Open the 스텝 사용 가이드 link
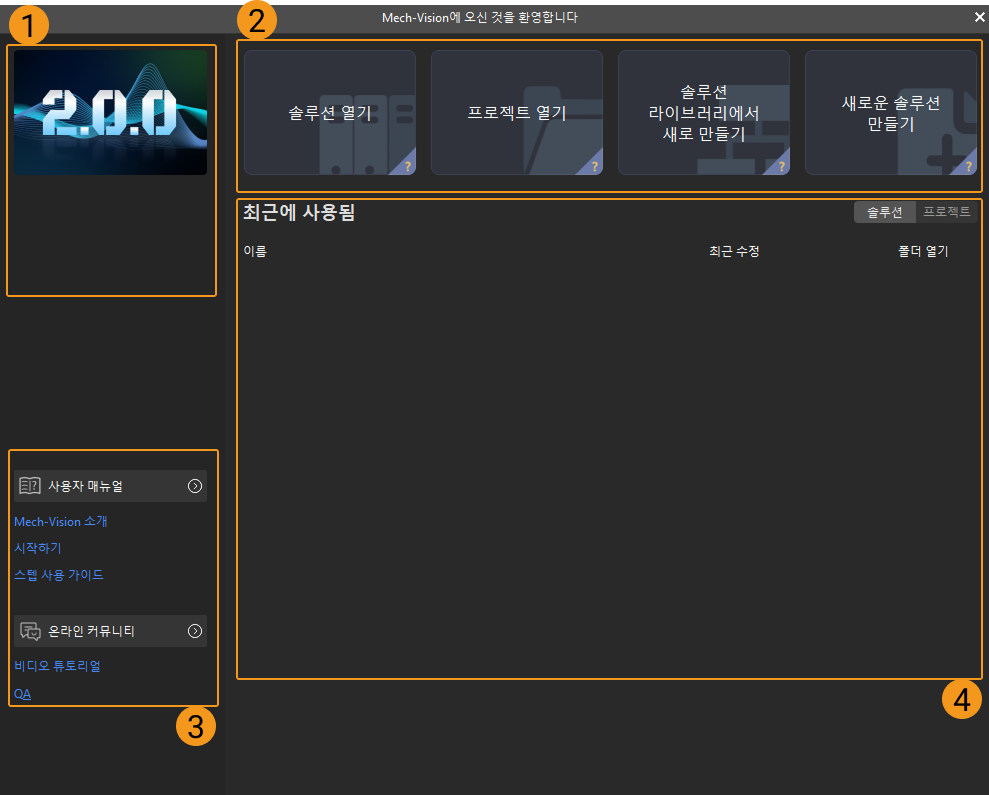 click(x=59, y=575)
